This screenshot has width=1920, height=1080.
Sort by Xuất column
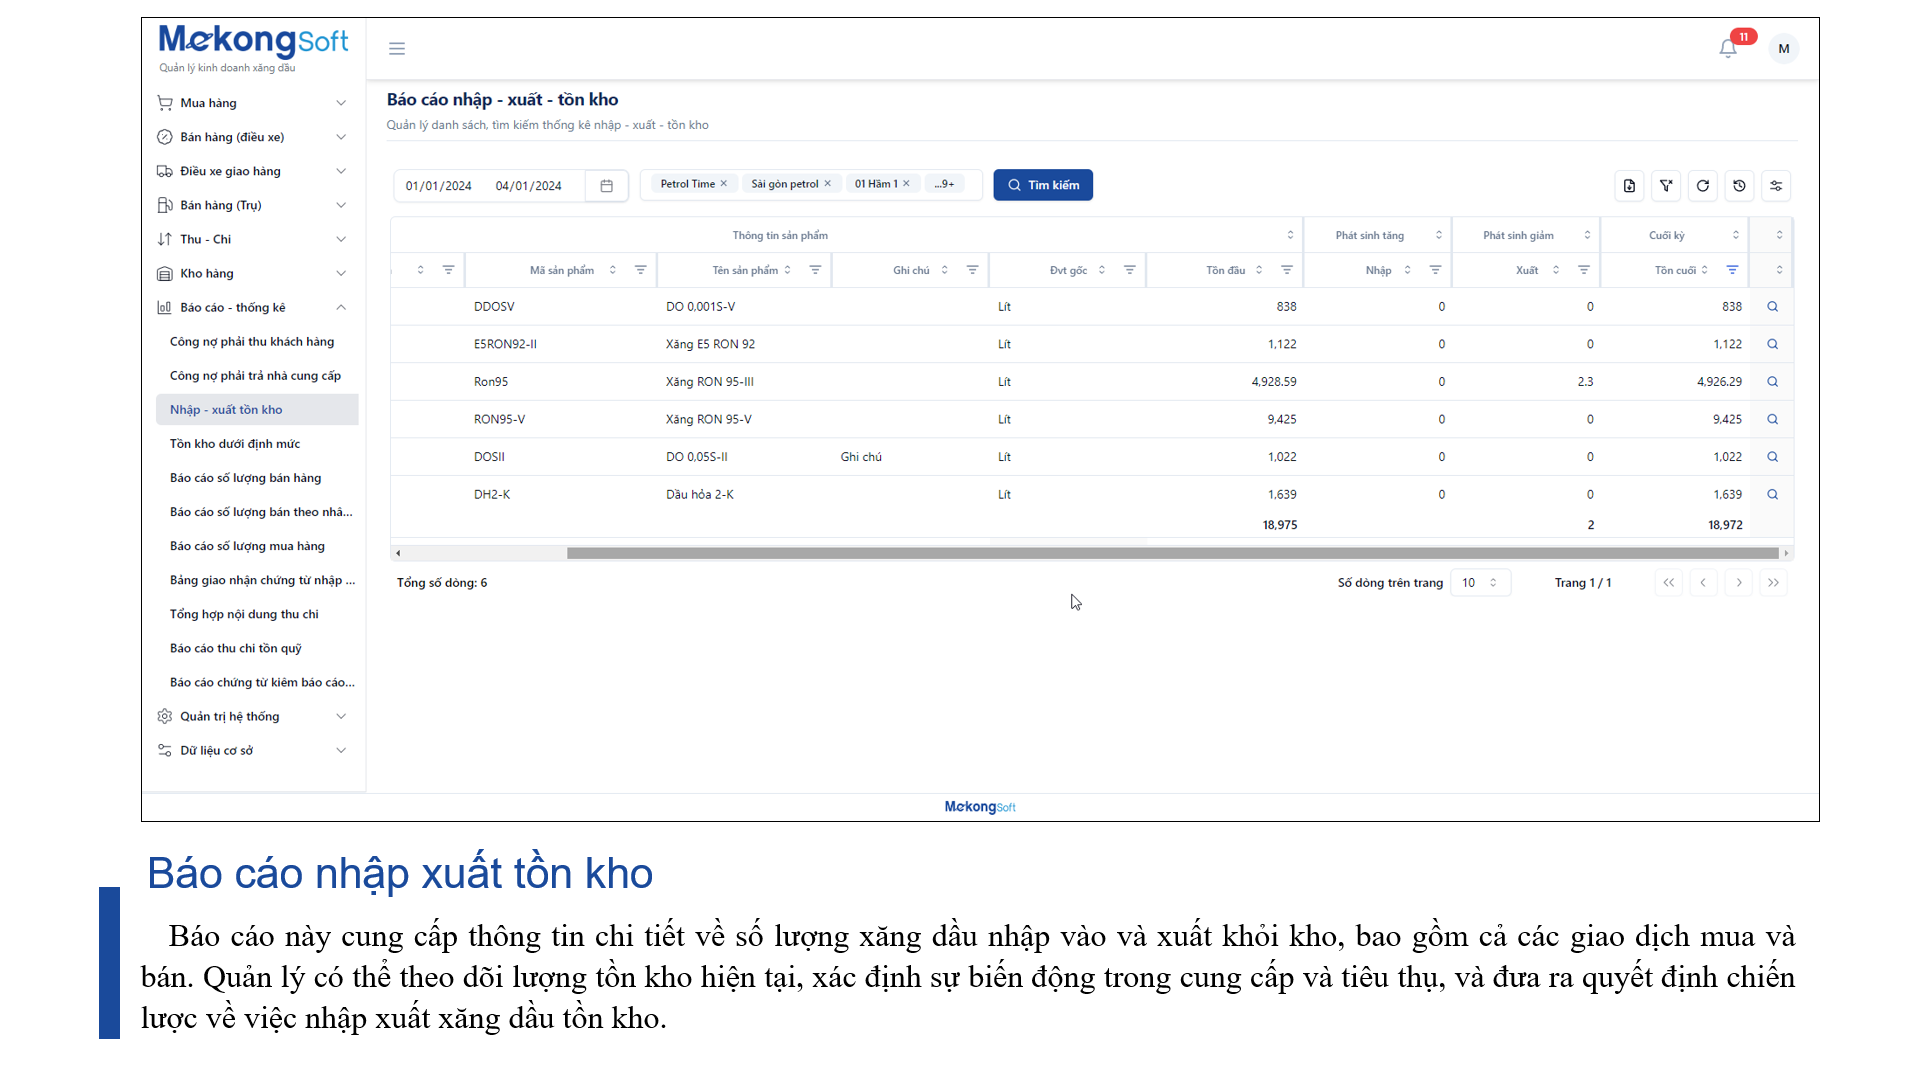(x=1556, y=270)
